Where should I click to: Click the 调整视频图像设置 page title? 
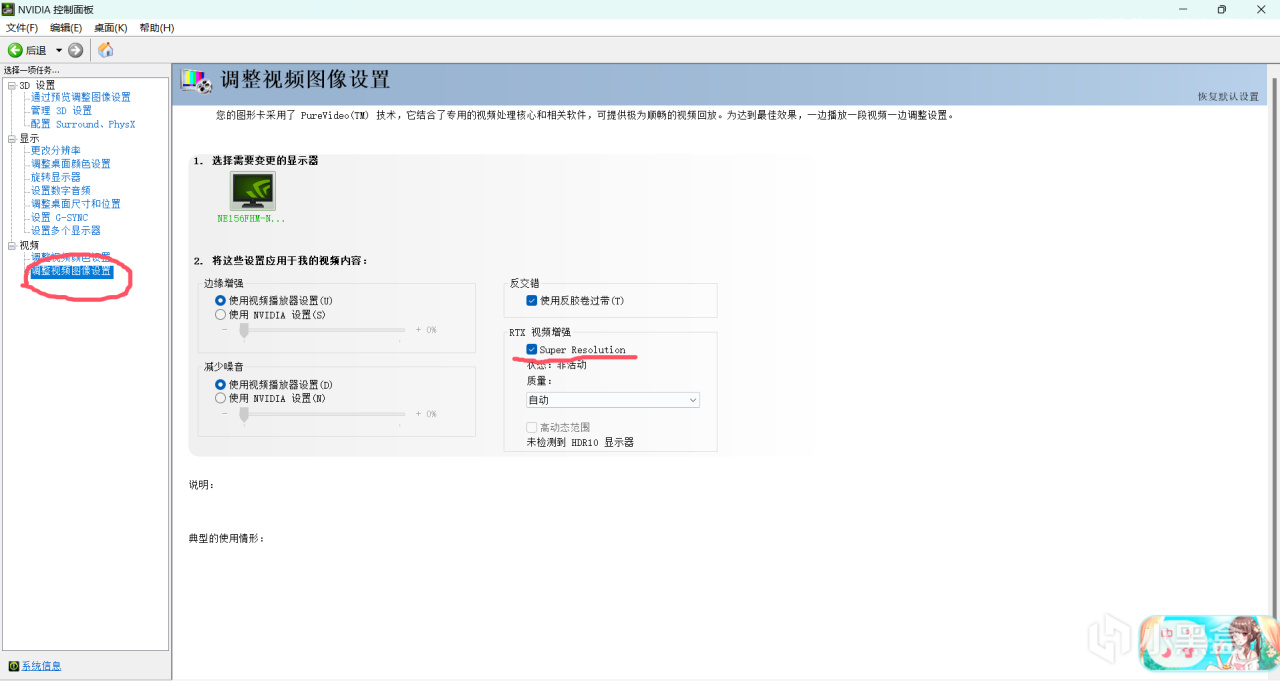pyautogui.click(x=305, y=80)
